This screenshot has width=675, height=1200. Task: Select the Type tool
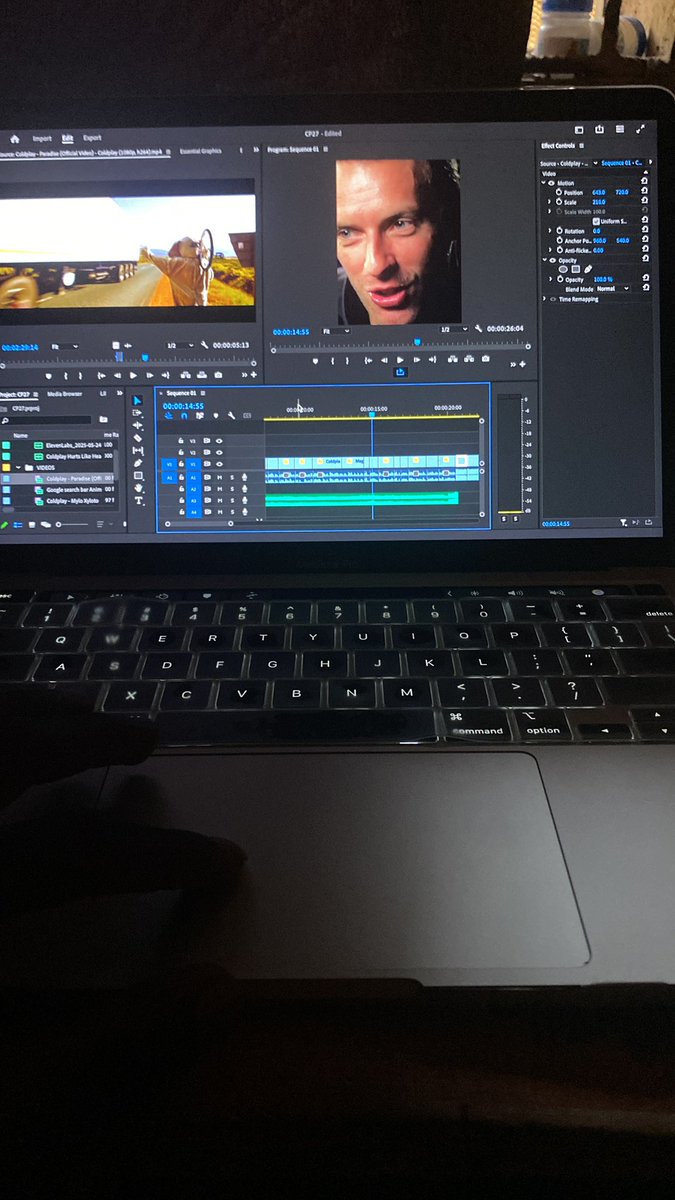[137, 500]
